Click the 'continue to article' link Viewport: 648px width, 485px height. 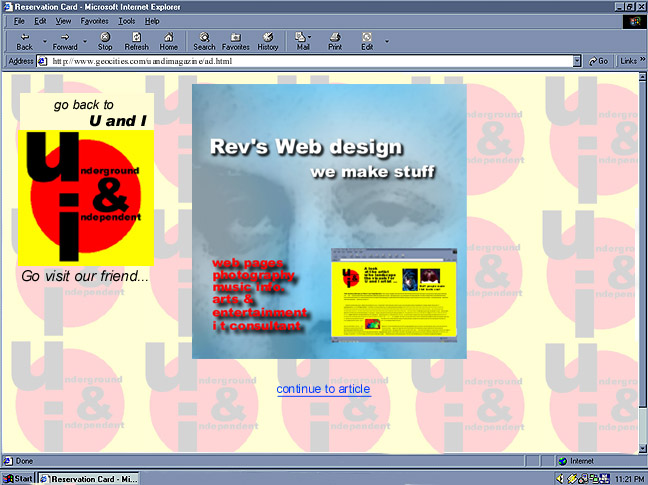[x=323, y=389]
